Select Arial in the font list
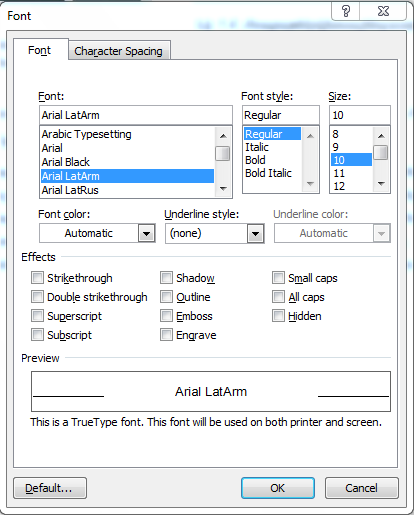 tap(127, 148)
